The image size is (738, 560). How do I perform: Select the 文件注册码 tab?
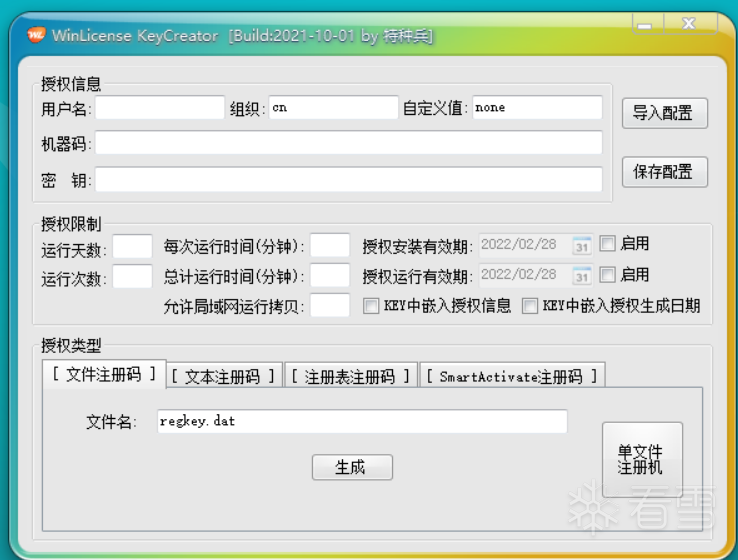point(104,375)
